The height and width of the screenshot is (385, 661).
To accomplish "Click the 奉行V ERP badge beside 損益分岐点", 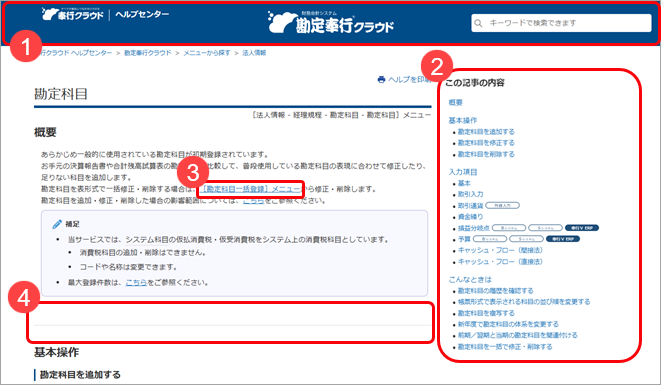I will point(582,228).
